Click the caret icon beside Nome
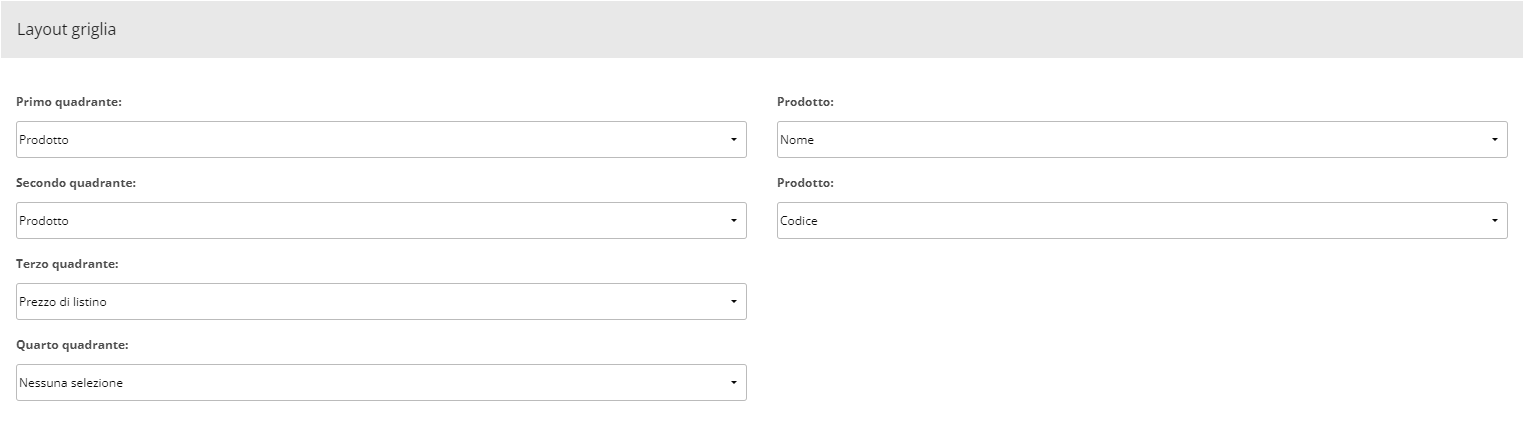Image resolution: width=1530 pixels, height=442 pixels. [x=1494, y=140]
